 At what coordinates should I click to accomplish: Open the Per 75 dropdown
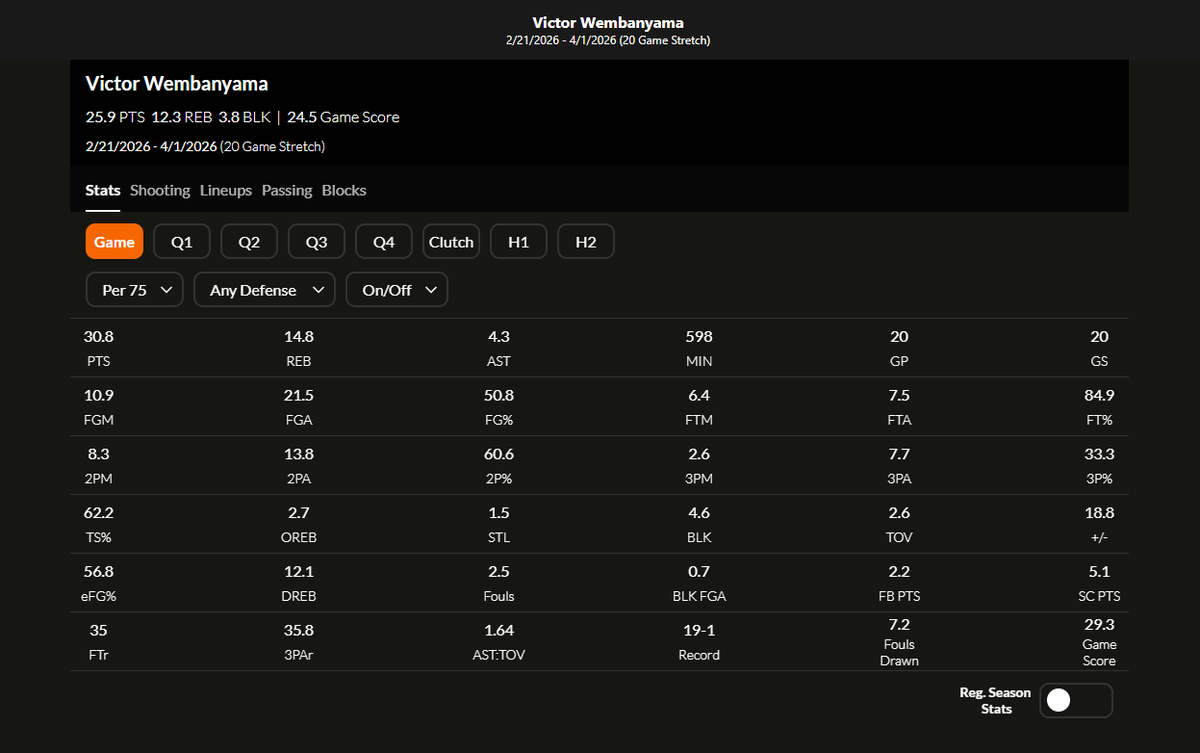point(135,290)
